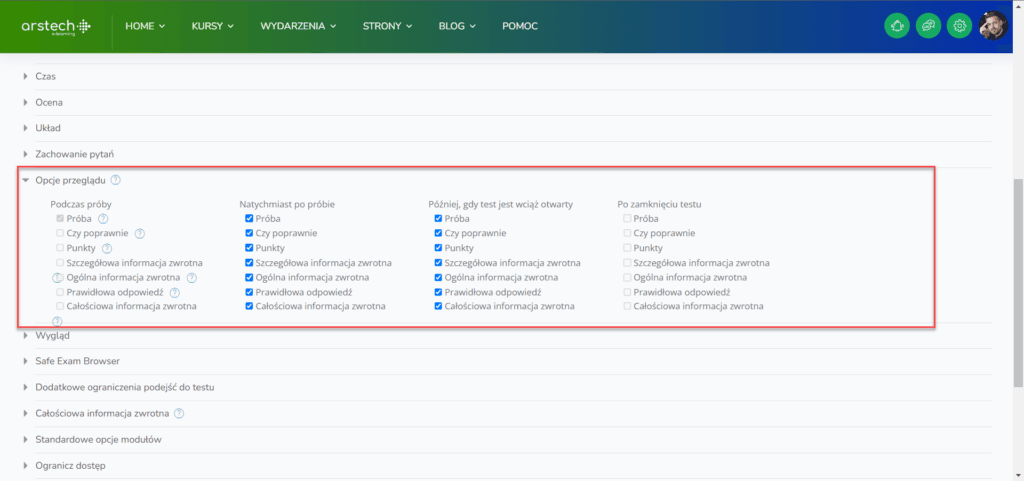Viewport: 1024px width, 481px height.
Task: Check Szczegółowa informacja zwrotna under Po zamknięciu testu
Action: point(627,263)
